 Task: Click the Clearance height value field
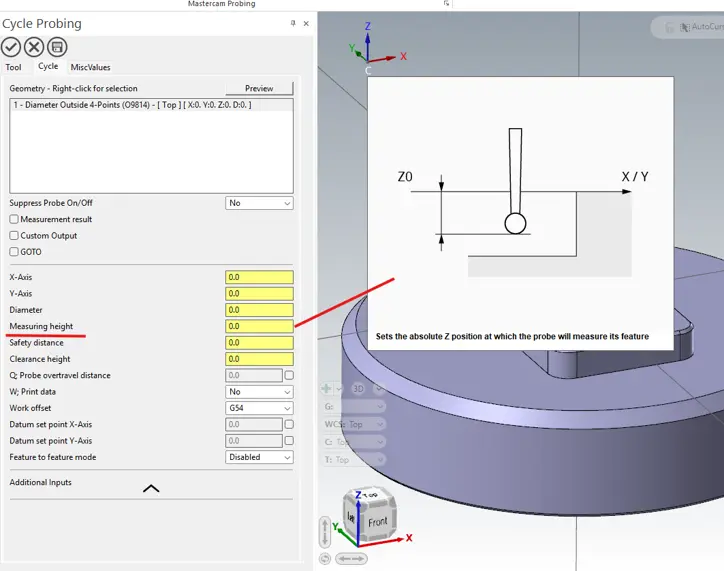point(259,359)
